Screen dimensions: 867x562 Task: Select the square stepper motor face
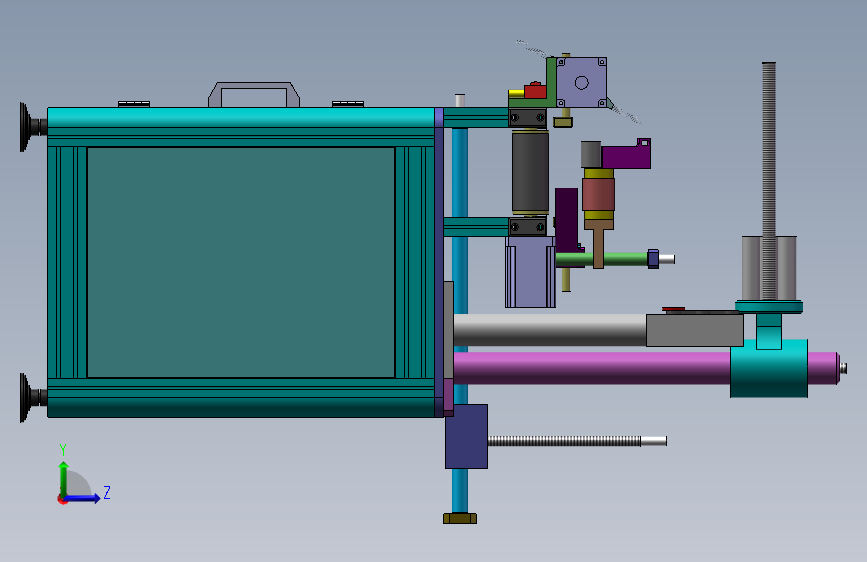pyautogui.click(x=581, y=82)
